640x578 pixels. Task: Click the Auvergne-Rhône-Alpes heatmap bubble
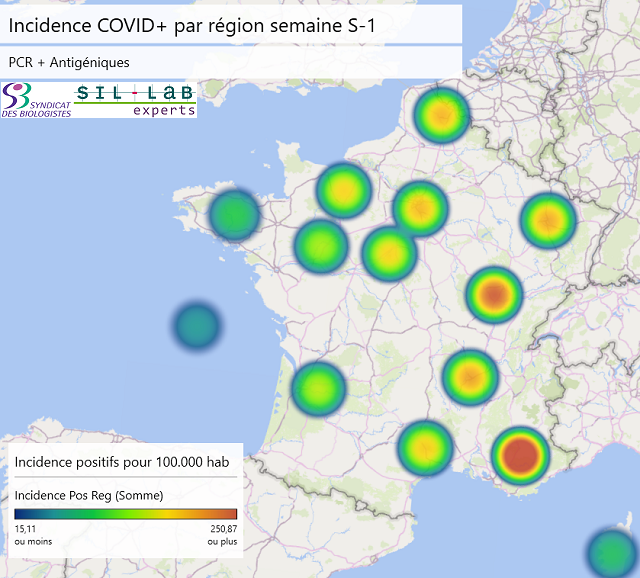click(471, 377)
